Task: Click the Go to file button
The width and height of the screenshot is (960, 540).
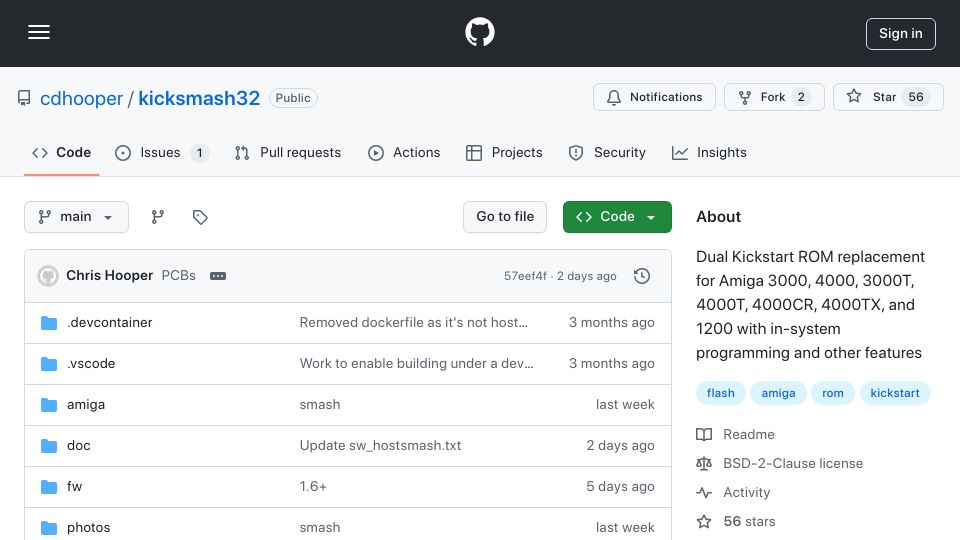Action: (x=504, y=217)
